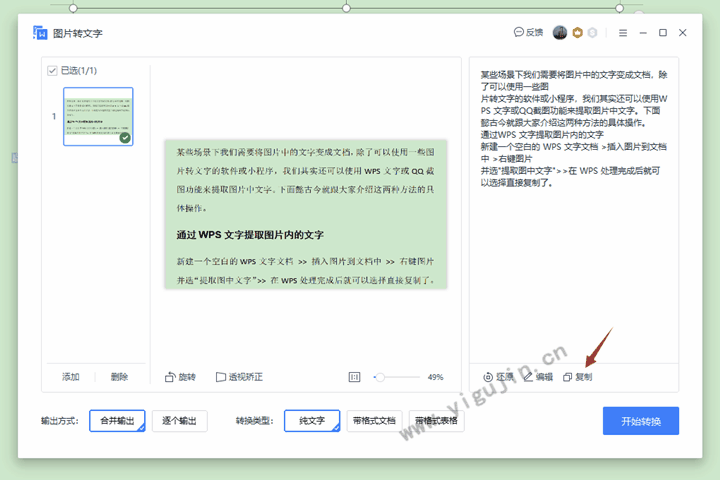Choose 带格式表格 conversion type
The height and width of the screenshot is (480, 720).
click(x=436, y=421)
